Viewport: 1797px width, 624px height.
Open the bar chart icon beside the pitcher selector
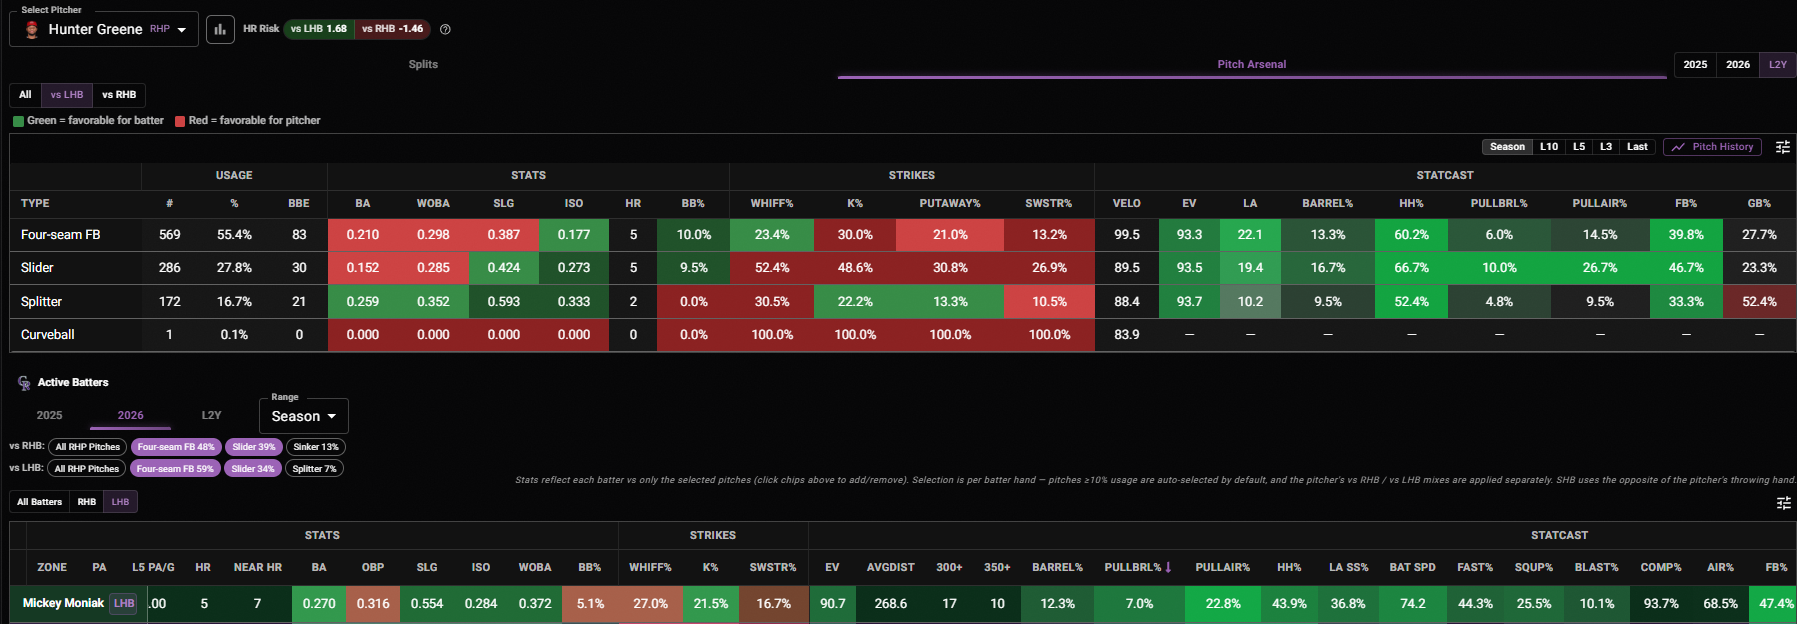[220, 29]
